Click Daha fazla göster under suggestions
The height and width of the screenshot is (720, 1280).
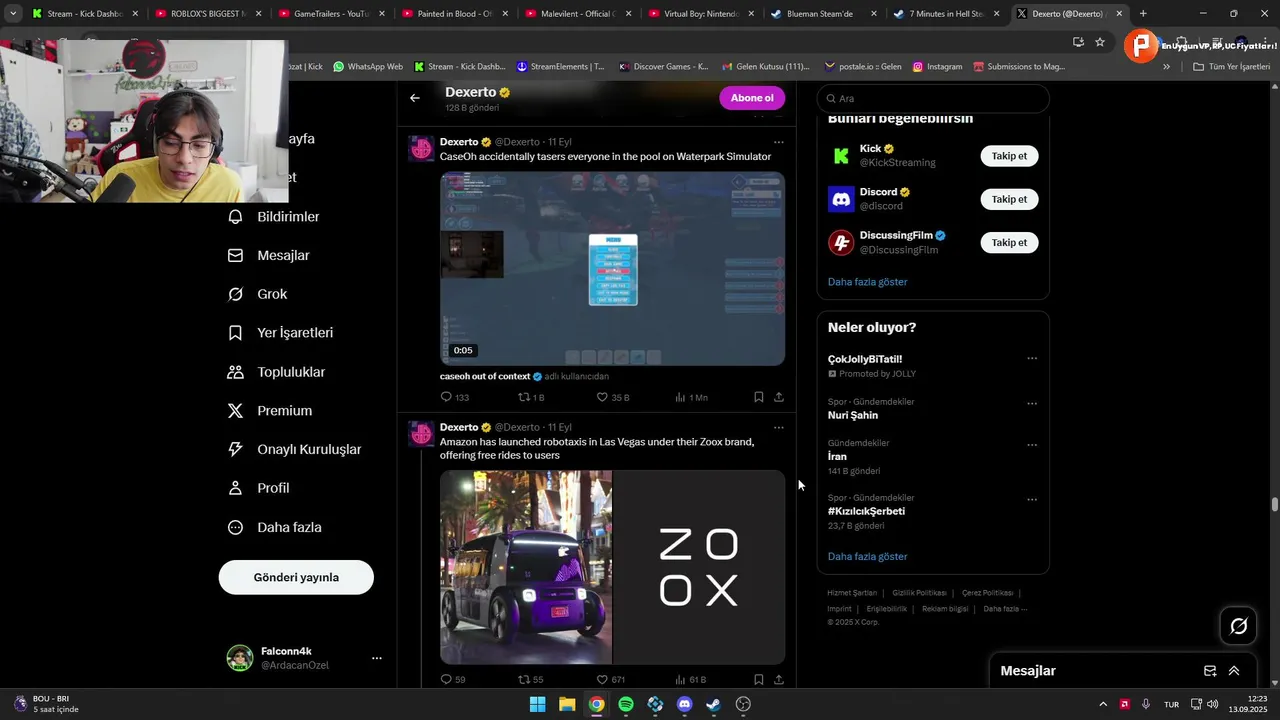pos(867,282)
